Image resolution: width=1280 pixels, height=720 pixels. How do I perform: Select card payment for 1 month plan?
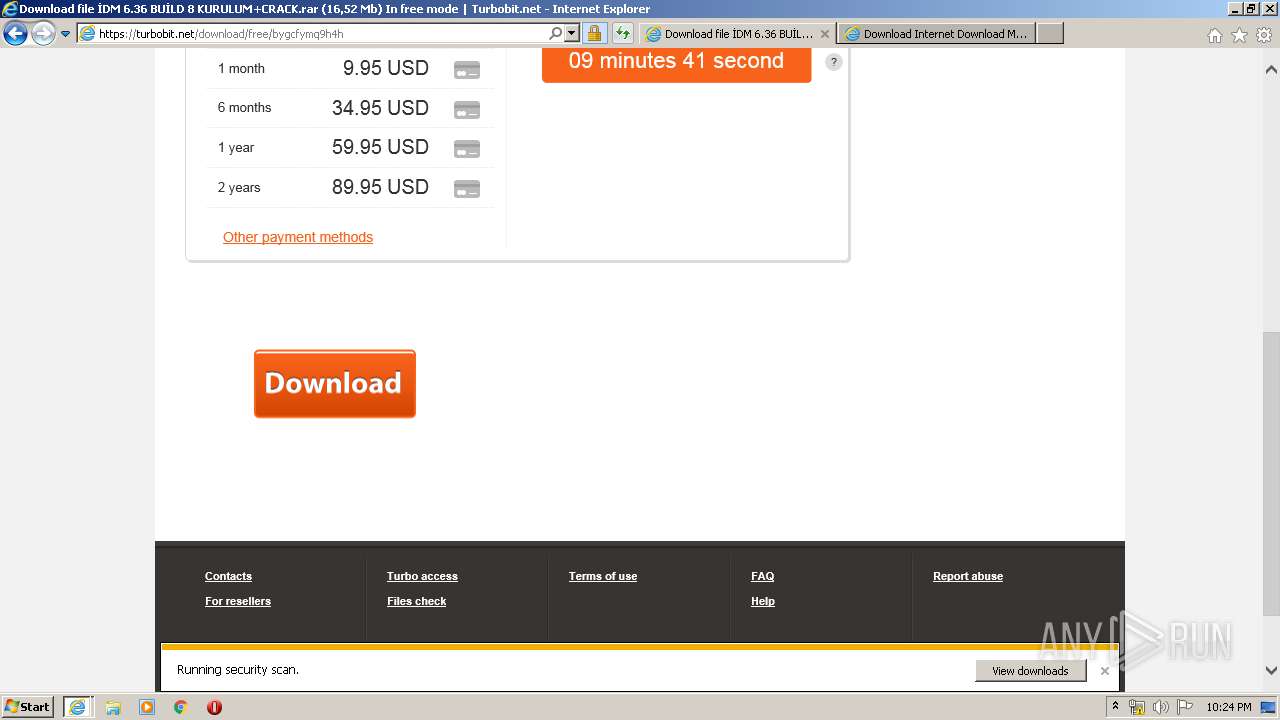[x=467, y=70]
